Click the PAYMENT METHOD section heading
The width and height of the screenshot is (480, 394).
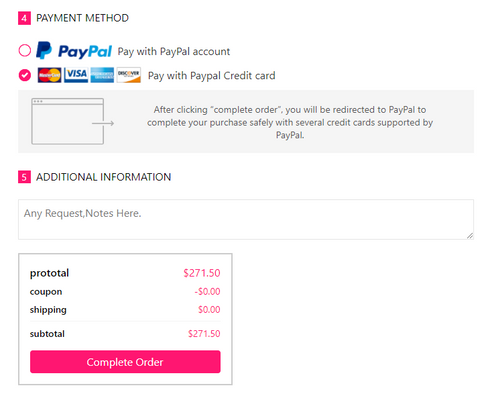(x=82, y=18)
